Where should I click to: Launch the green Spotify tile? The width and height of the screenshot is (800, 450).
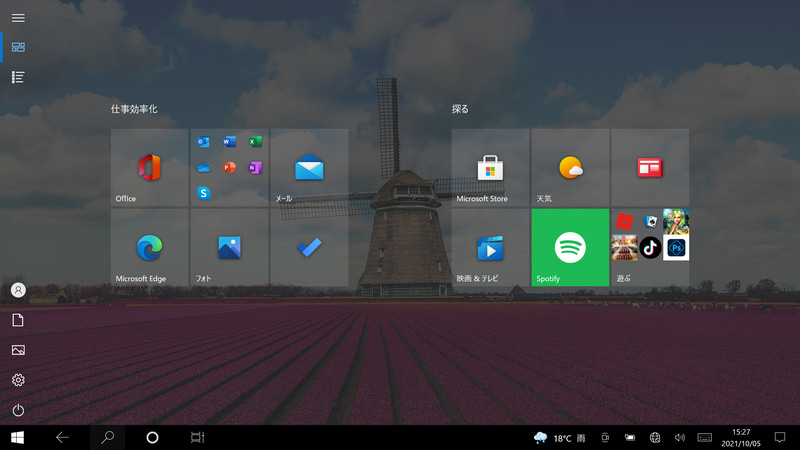pos(570,247)
